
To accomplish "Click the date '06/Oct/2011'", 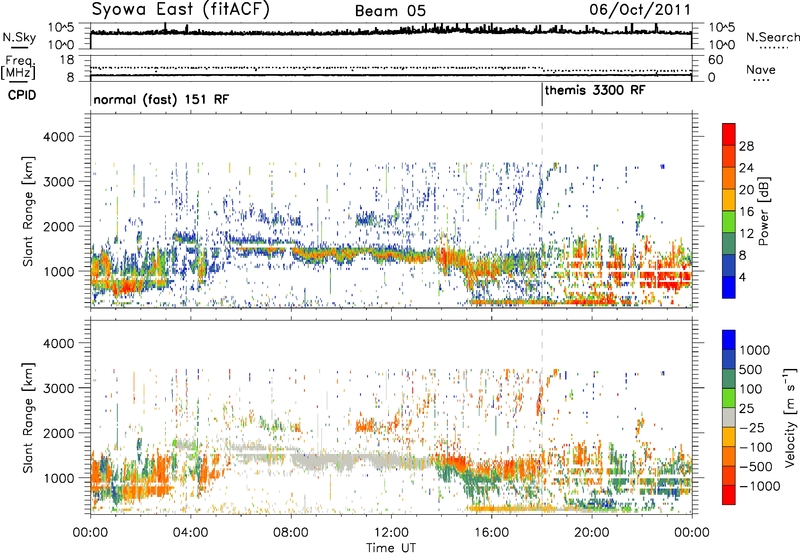I will coord(640,10).
